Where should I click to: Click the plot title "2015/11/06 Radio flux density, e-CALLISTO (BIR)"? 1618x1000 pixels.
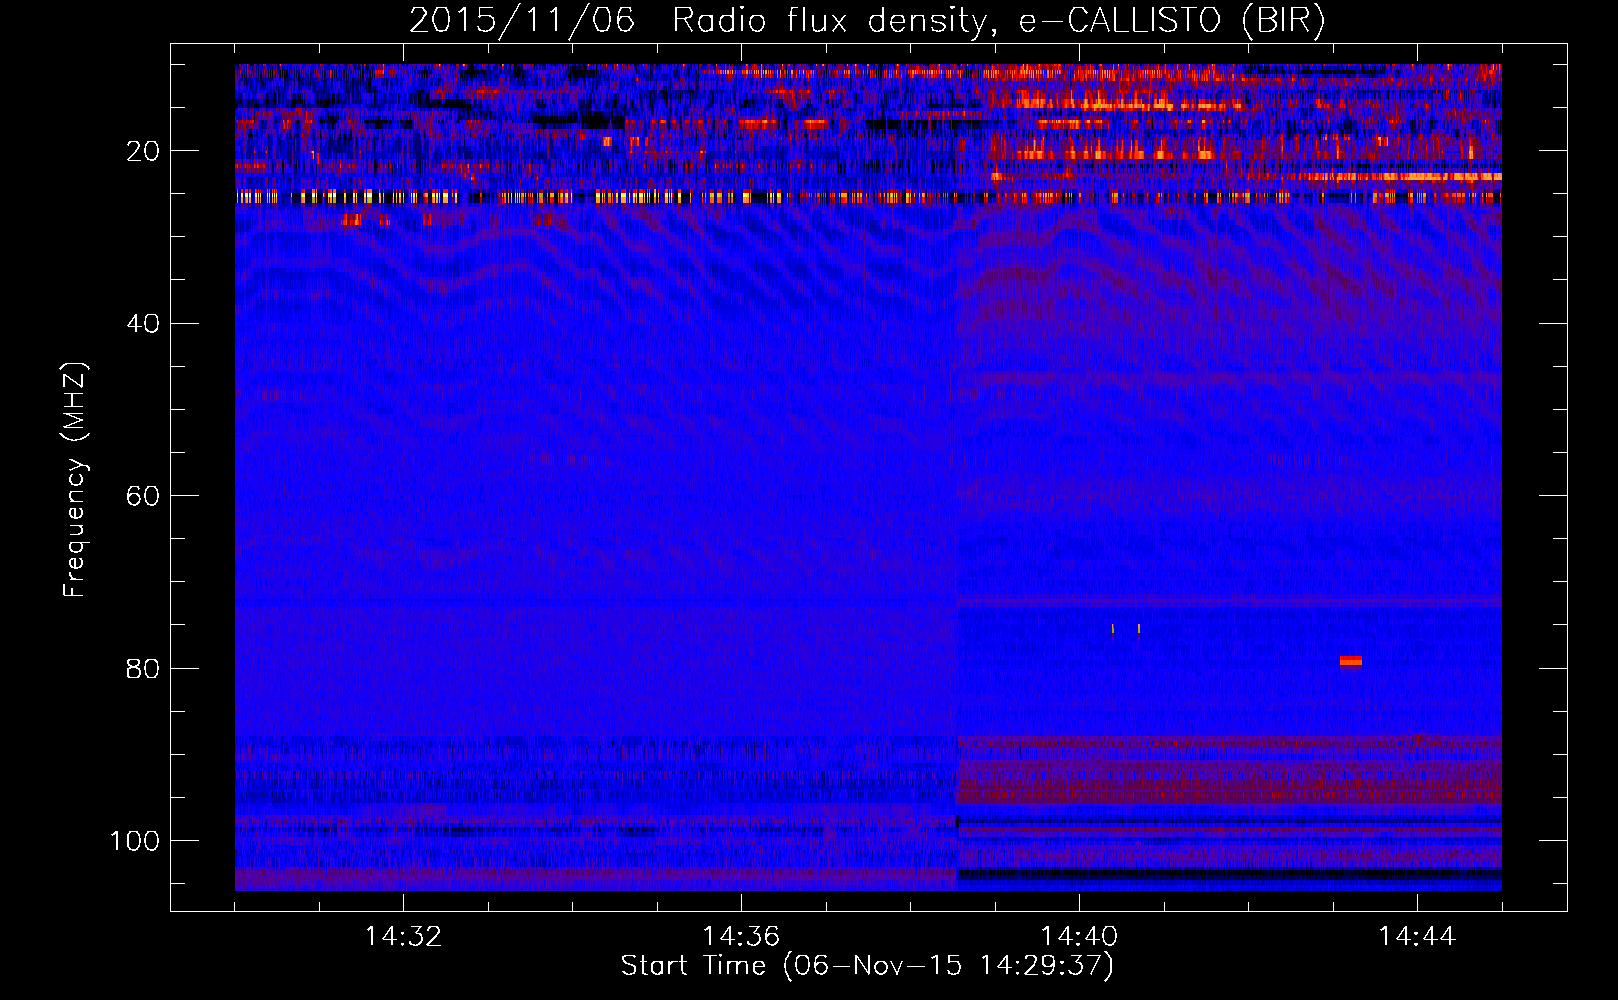tap(867, 21)
